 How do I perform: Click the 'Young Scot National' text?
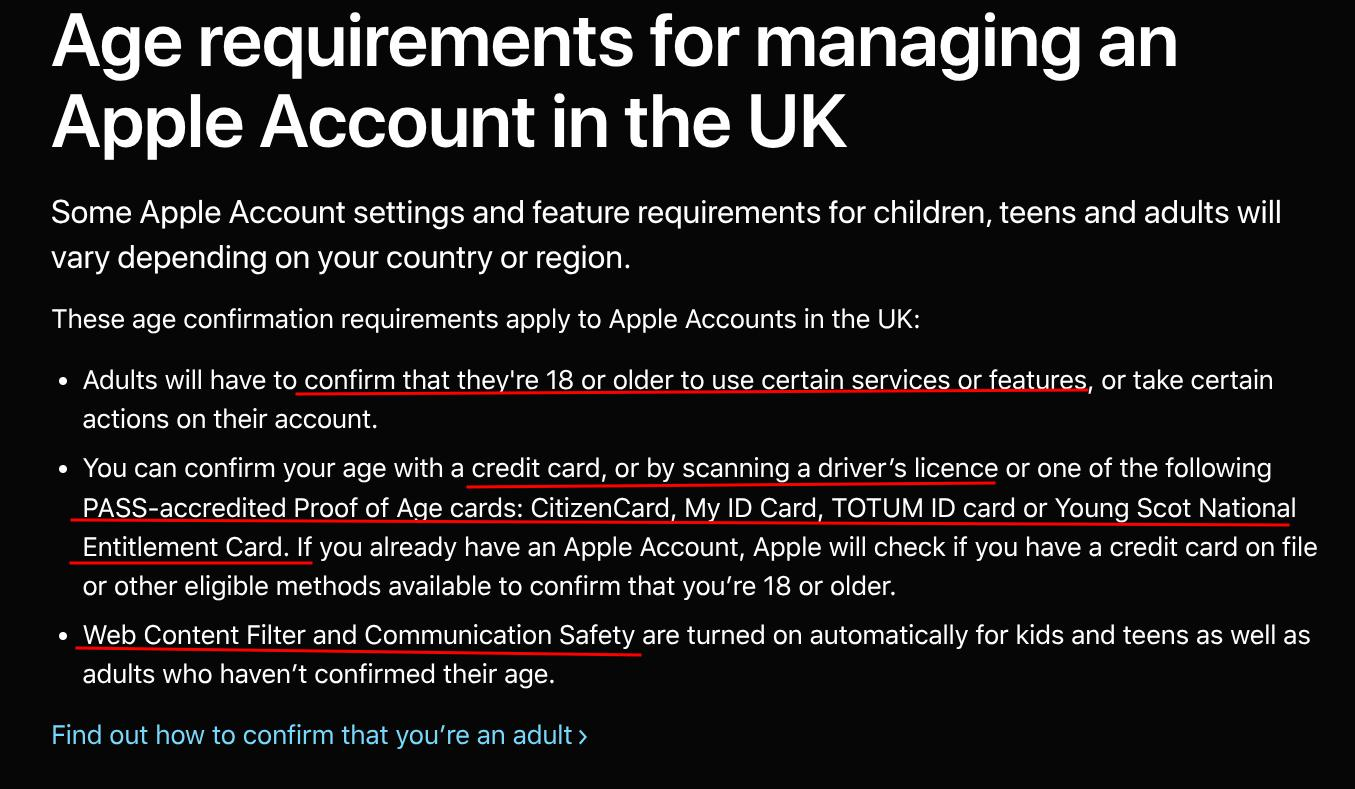[x=1175, y=508]
